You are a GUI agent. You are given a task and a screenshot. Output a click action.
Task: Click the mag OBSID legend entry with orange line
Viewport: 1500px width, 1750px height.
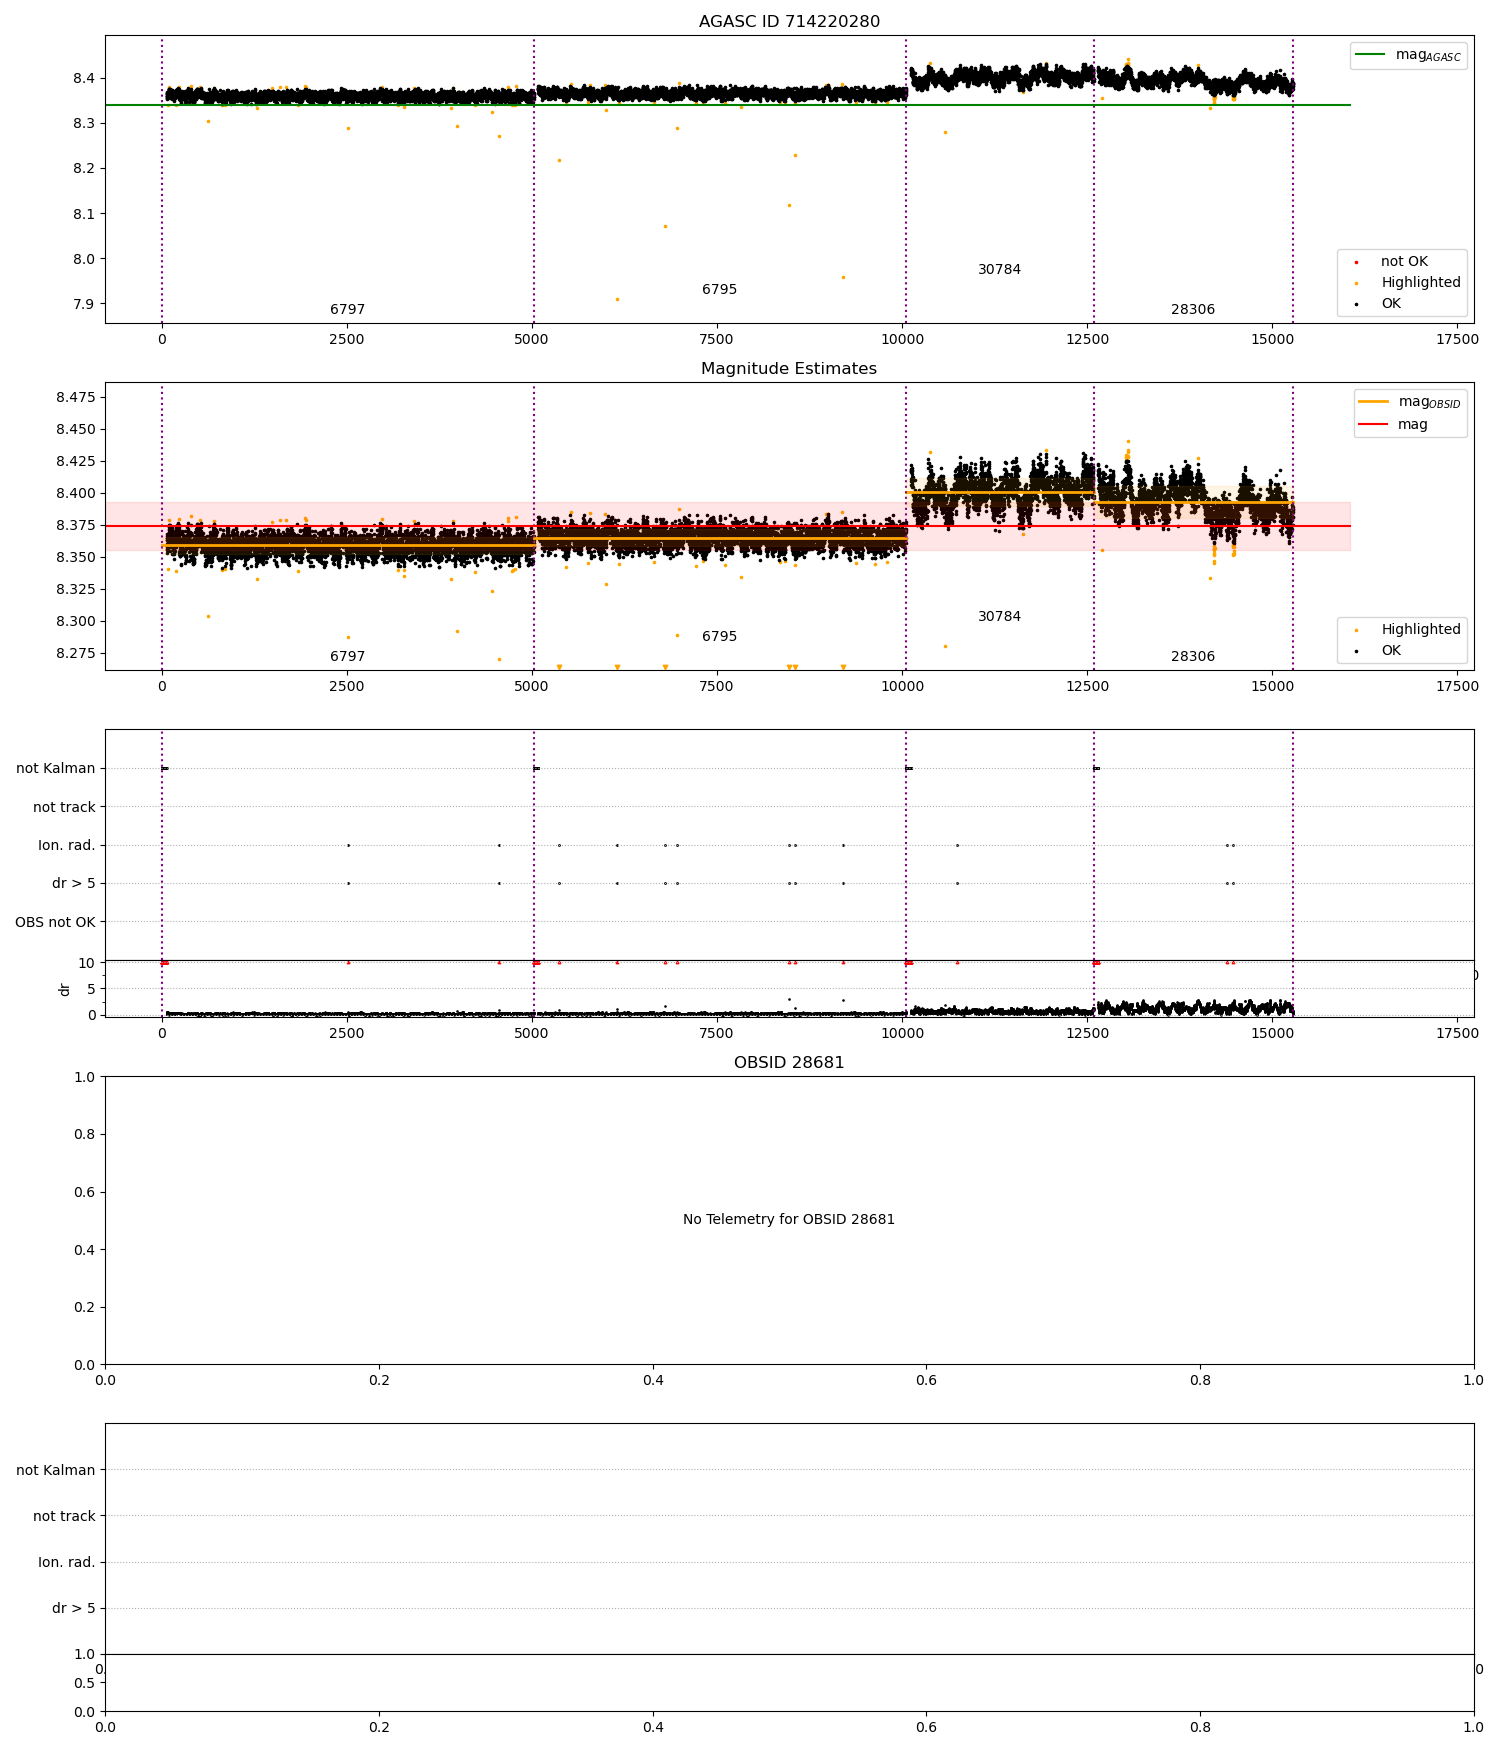[x=1410, y=402]
